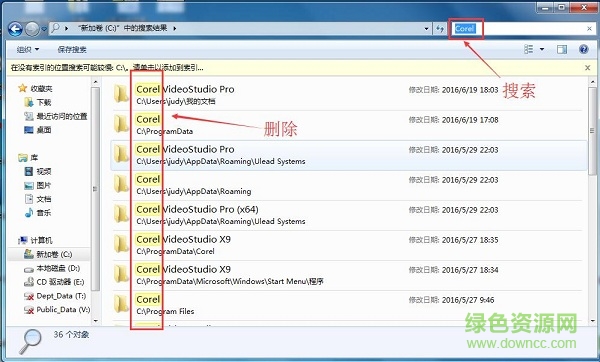Click the computer icon beside 计算机
The image size is (600, 362).
click(23, 240)
